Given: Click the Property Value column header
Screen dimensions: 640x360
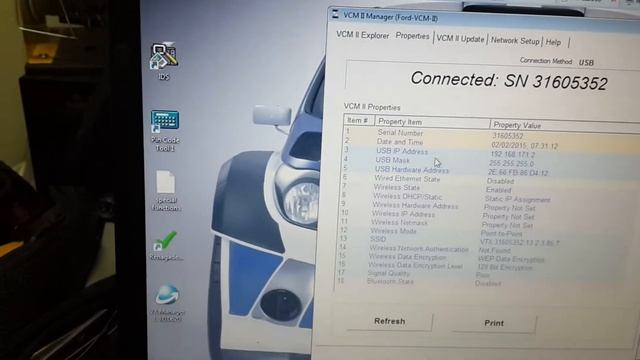Looking at the screenshot, I should (x=565, y=126).
